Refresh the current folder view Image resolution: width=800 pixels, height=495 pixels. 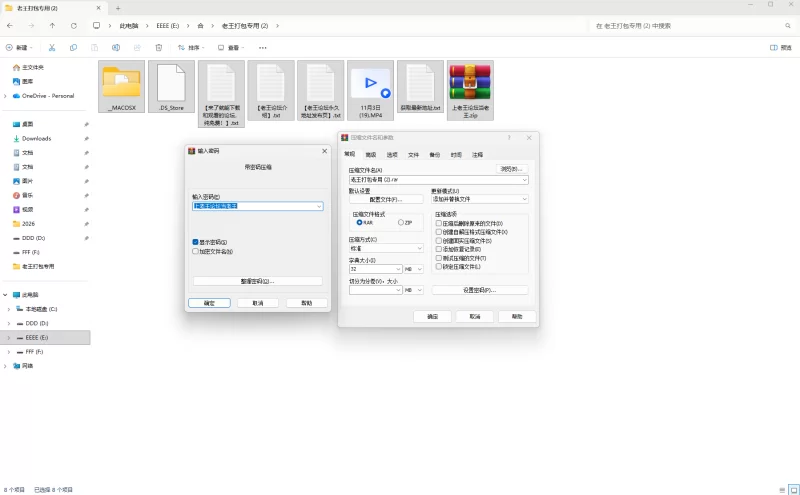(73, 26)
